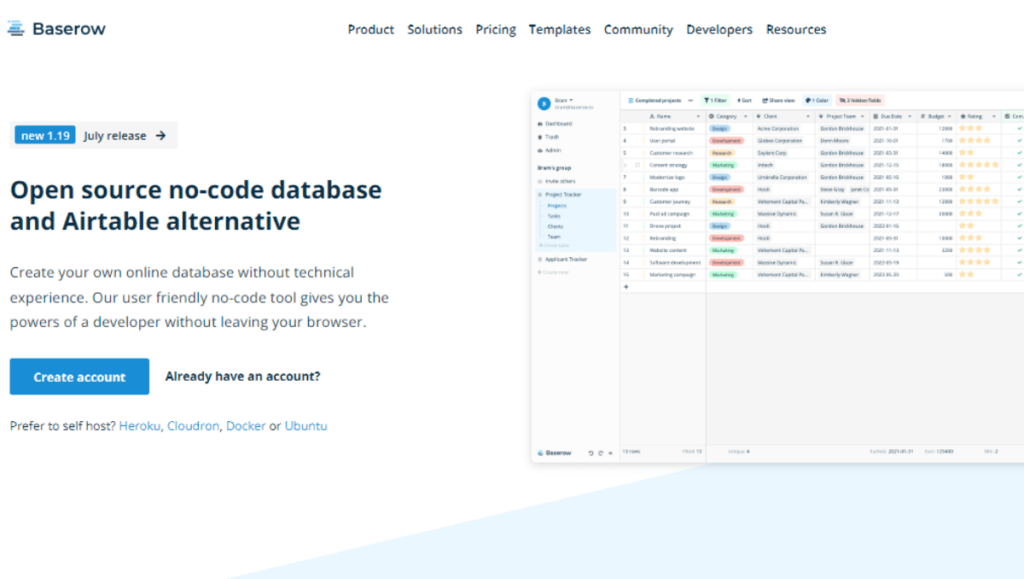Open the Share view panel
This screenshot has width=1024, height=579.
pos(778,100)
